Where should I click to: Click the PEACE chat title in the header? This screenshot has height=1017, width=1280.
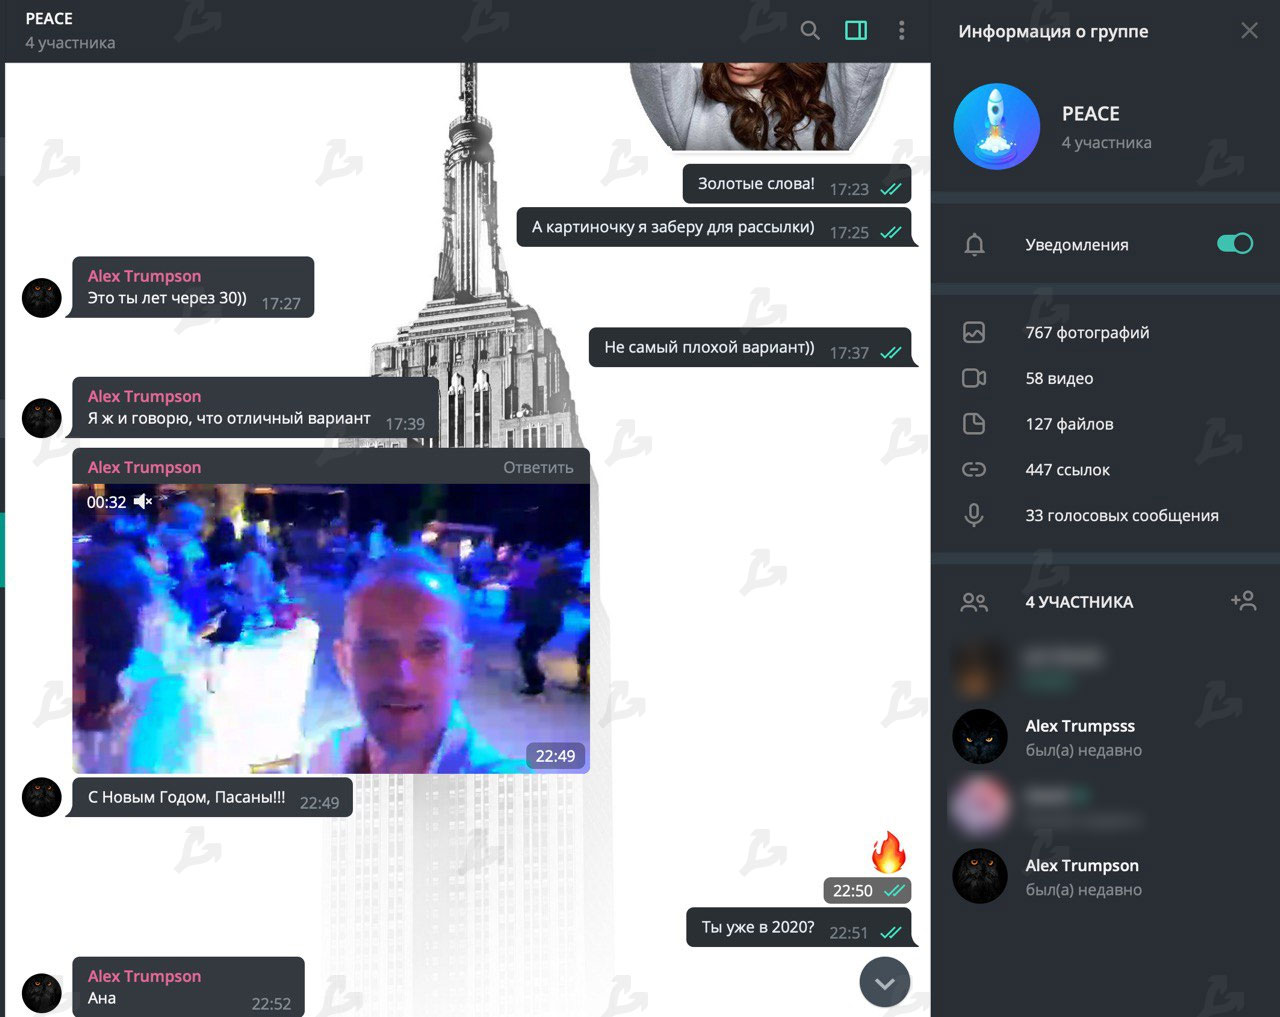point(49,19)
